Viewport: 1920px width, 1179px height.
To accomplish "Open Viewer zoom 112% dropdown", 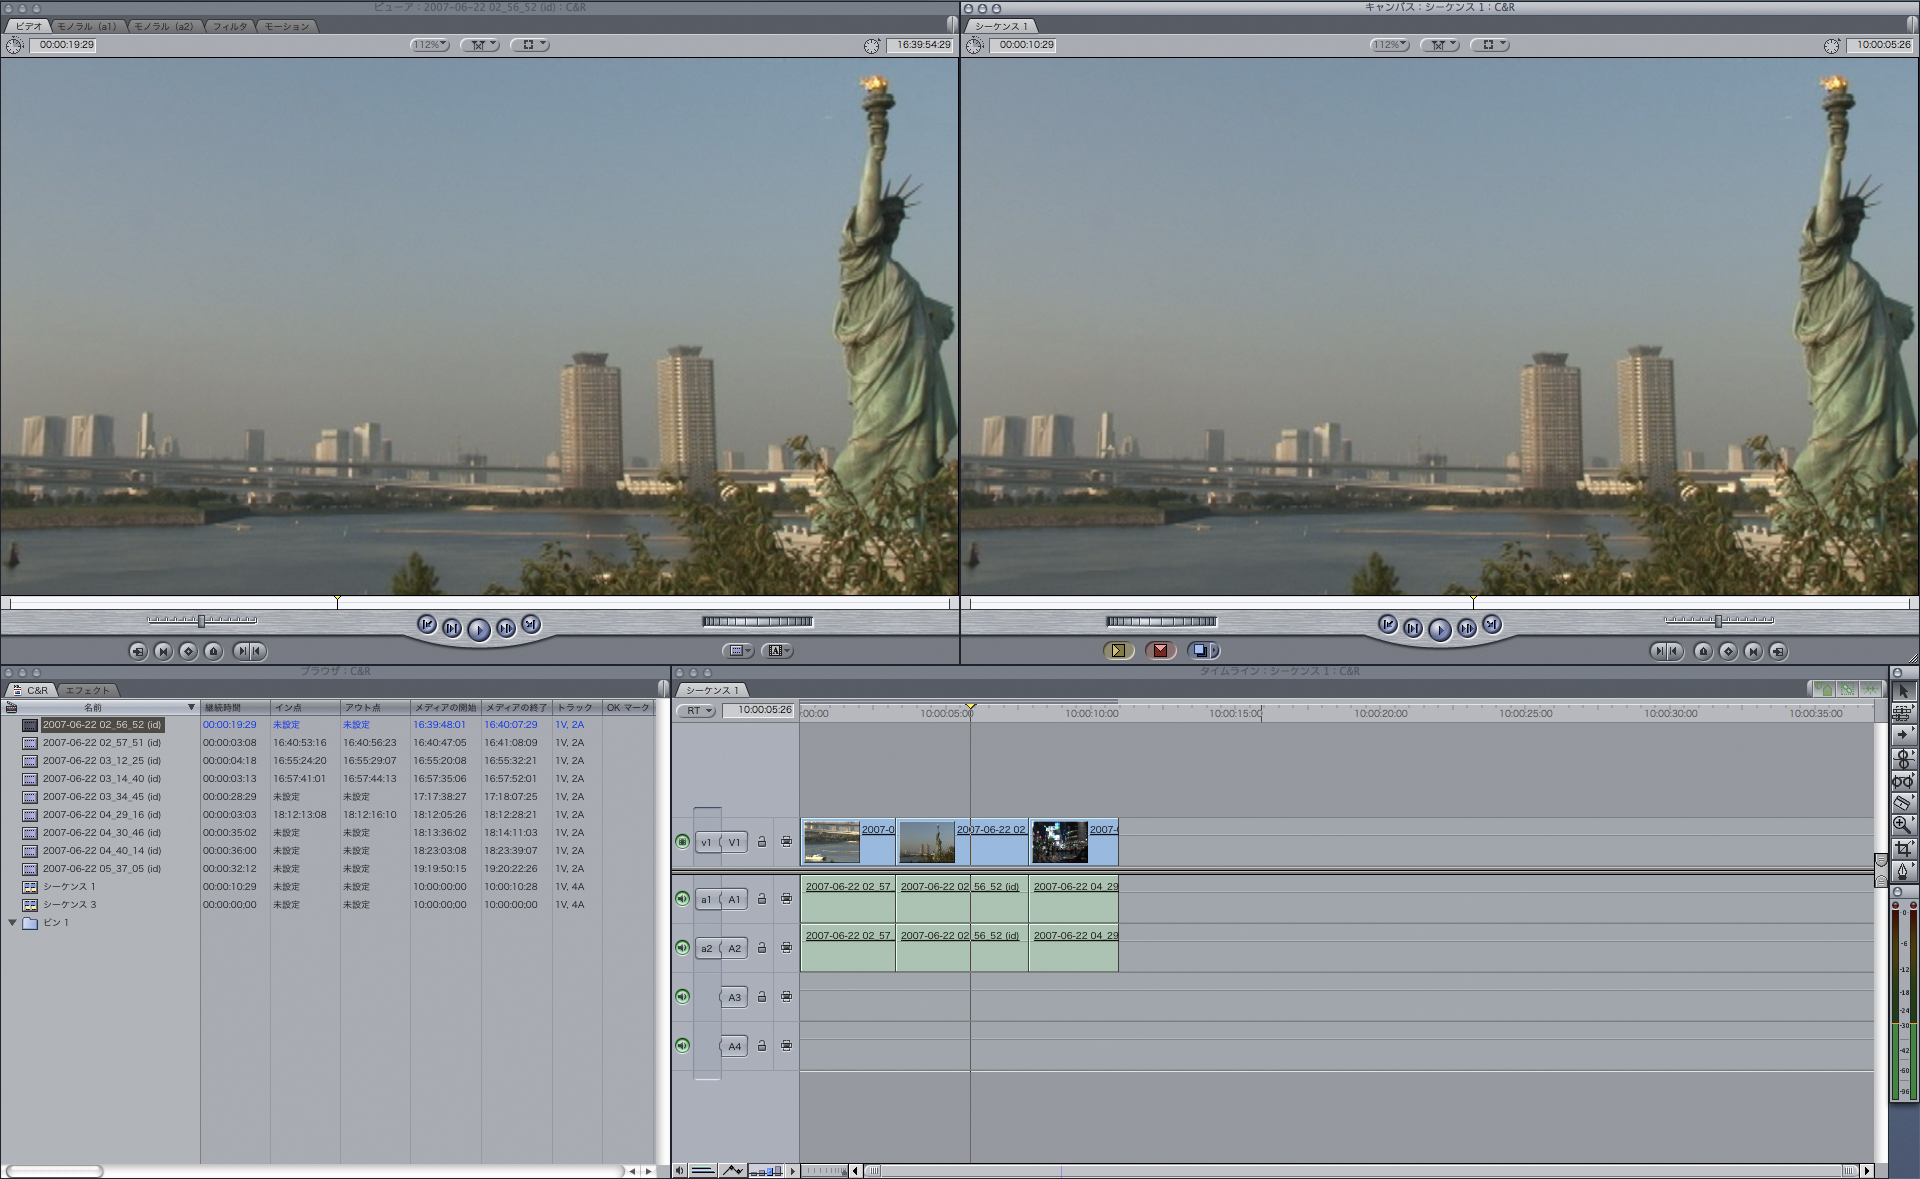I will pyautogui.click(x=430, y=45).
